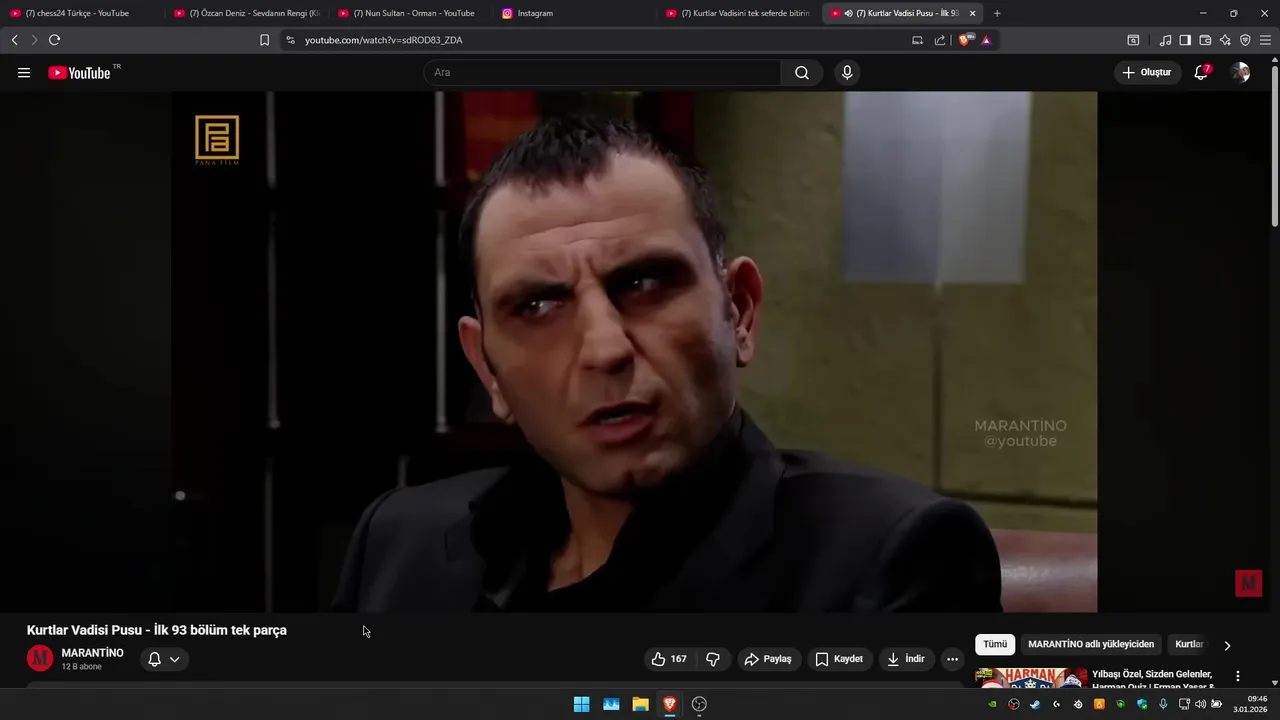
Task: Click Paylaş share button
Action: [x=768, y=659]
